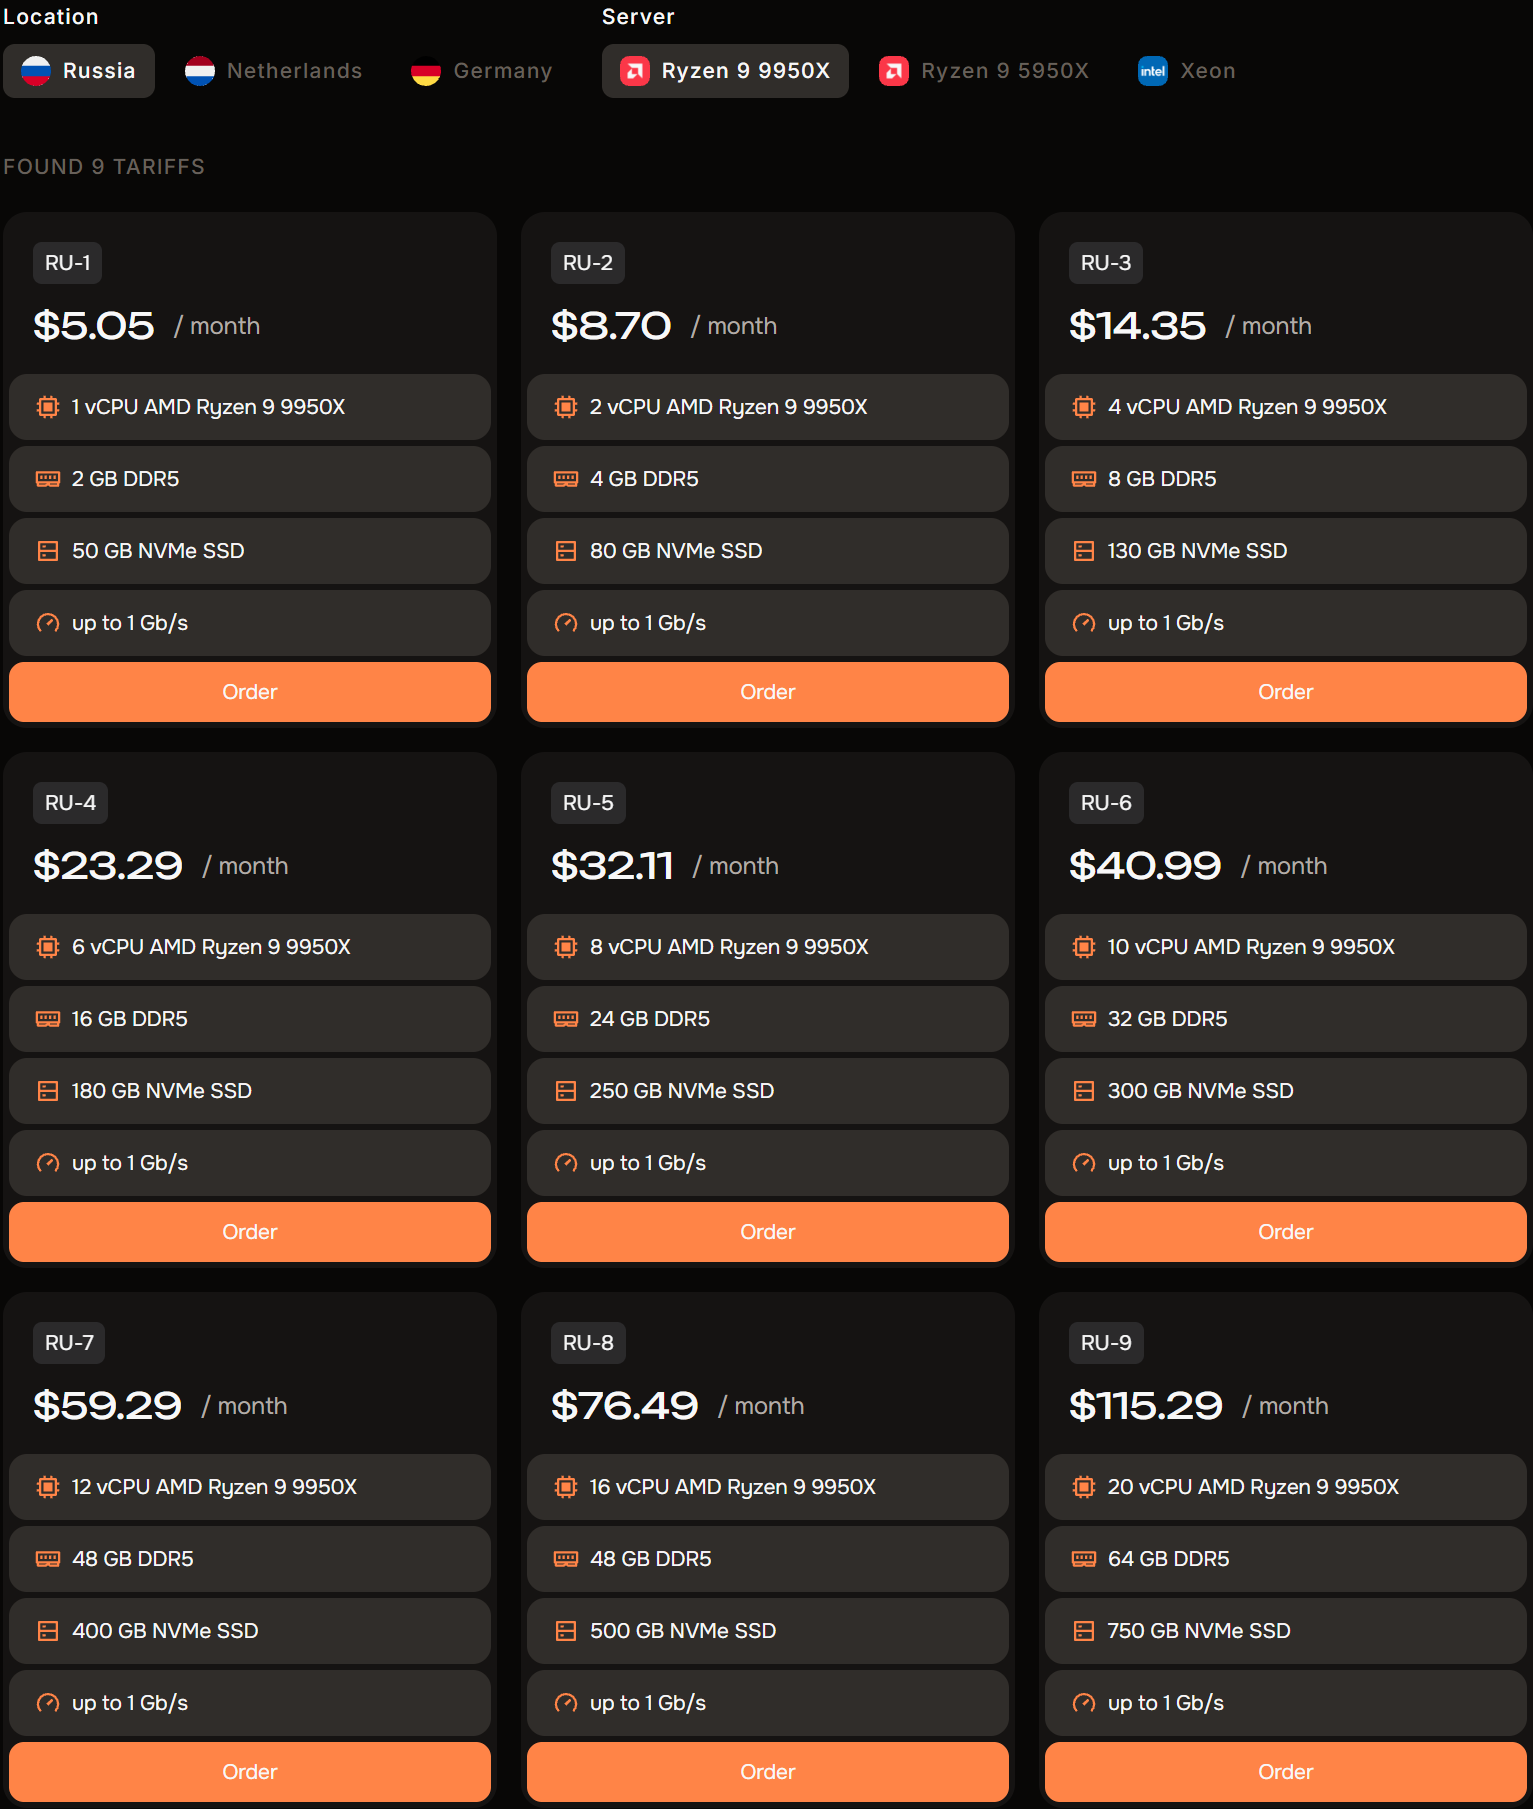1533x1809 pixels.
Task: Order the RU-5 tariff at $32.11
Action: click(x=768, y=1232)
